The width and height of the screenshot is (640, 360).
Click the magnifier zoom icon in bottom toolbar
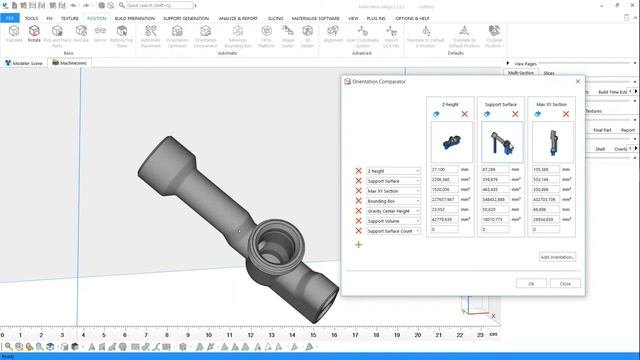coord(9,347)
